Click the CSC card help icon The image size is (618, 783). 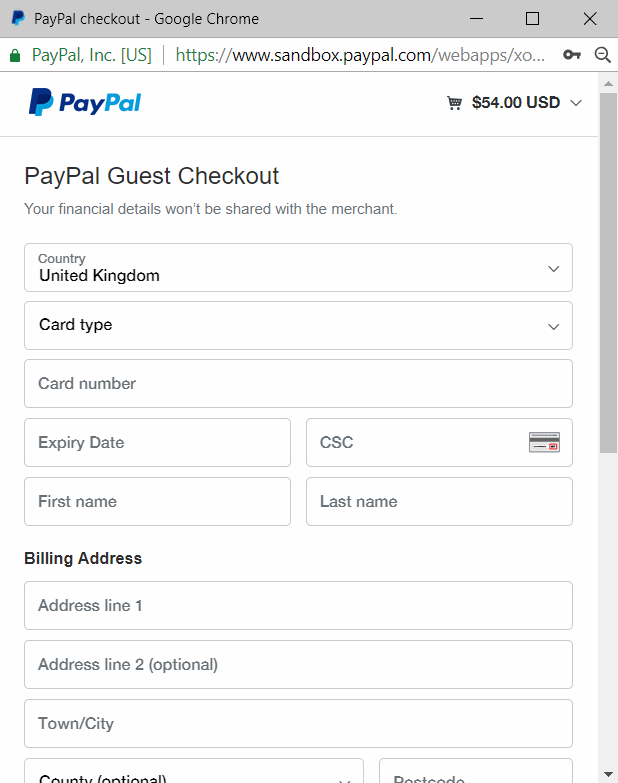coord(544,442)
